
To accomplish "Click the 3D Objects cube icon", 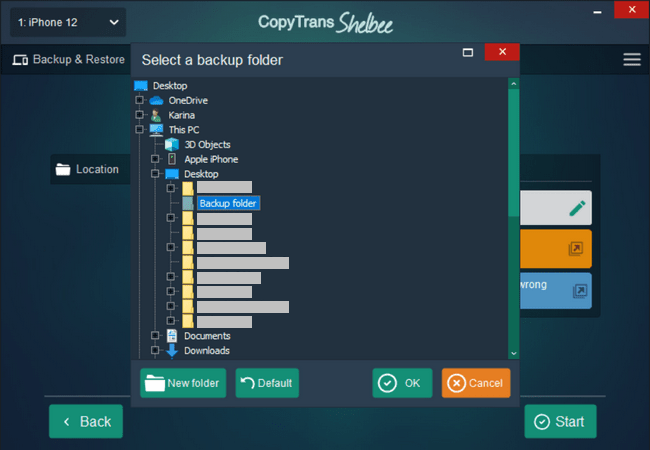I will [x=172, y=145].
